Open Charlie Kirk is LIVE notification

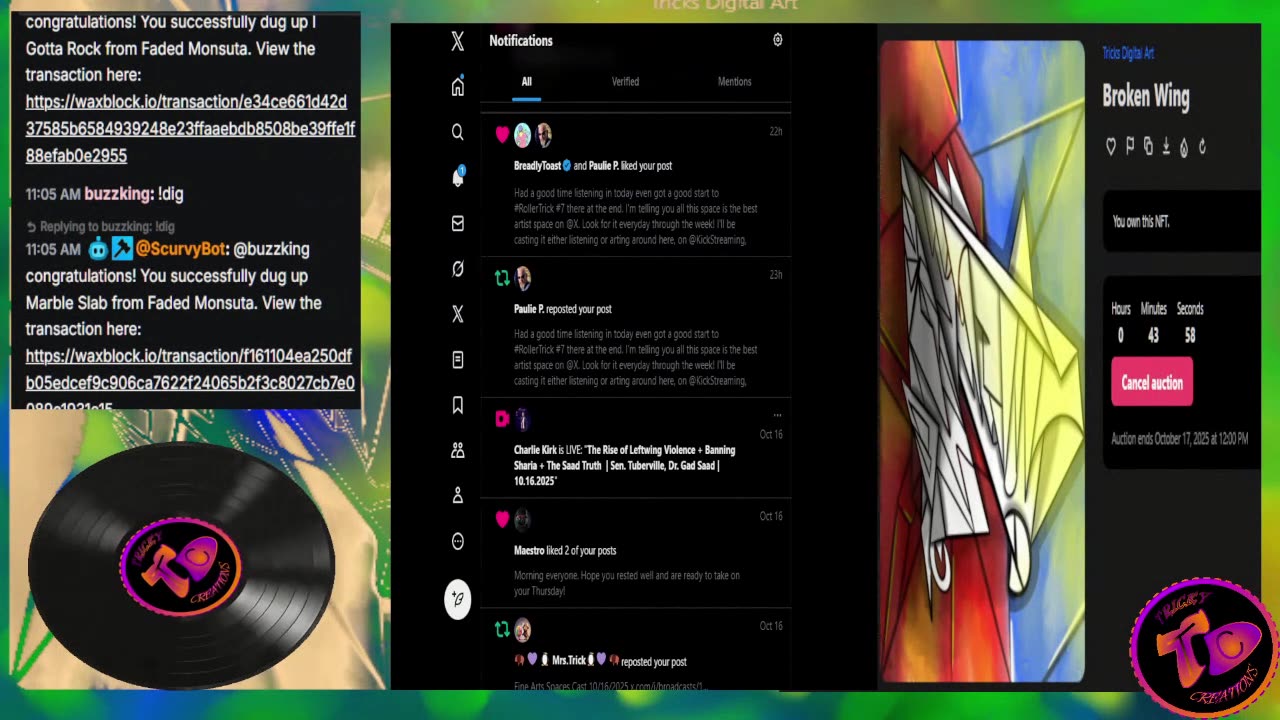coord(635,449)
